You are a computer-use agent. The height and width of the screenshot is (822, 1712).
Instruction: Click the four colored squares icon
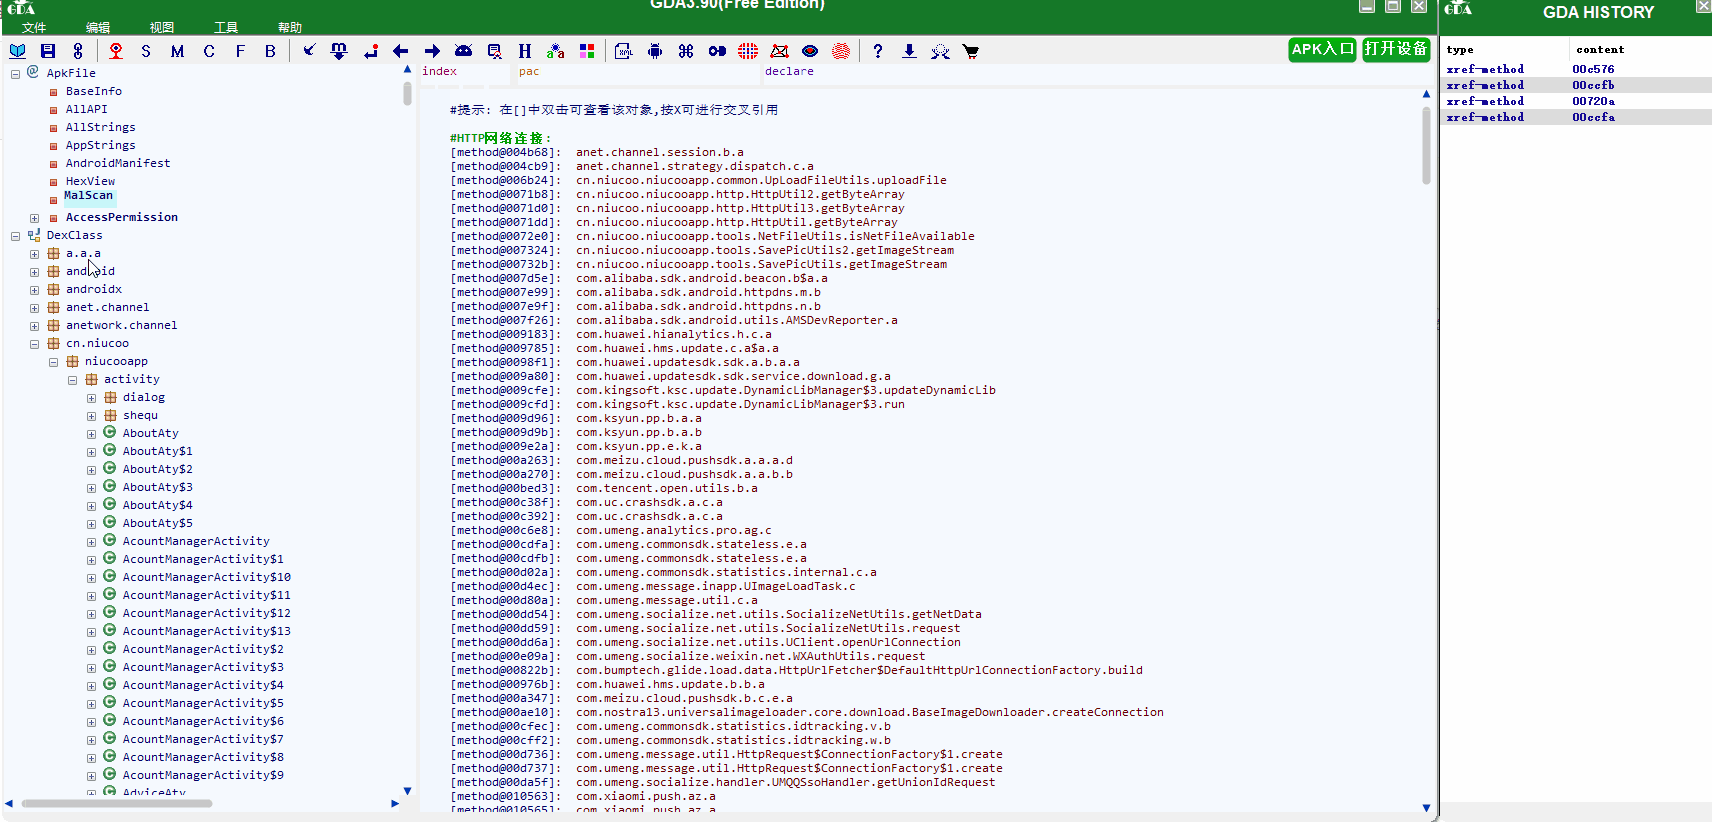[x=587, y=51]
